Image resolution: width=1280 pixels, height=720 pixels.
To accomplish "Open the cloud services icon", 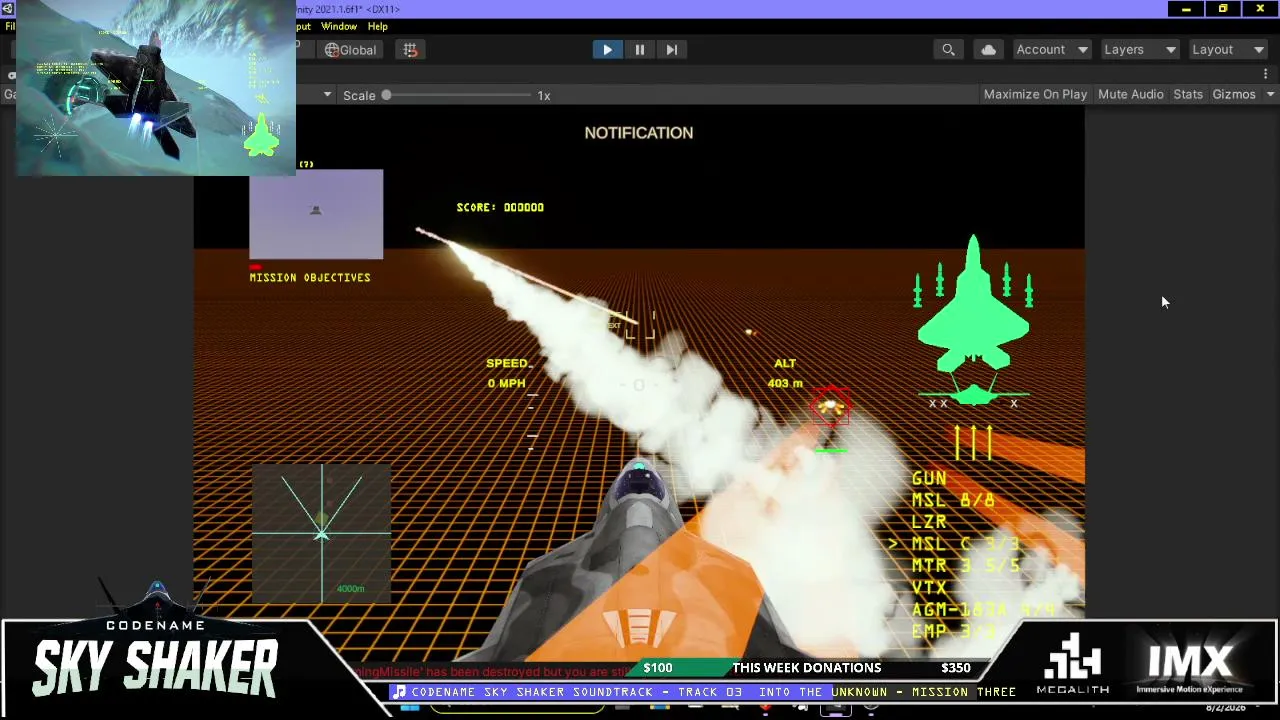I will coord(988,50).
